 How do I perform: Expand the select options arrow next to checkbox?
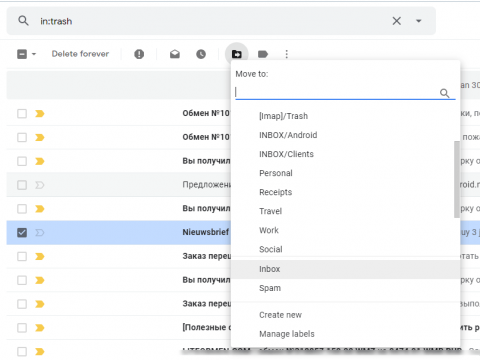tap(34, 54)
